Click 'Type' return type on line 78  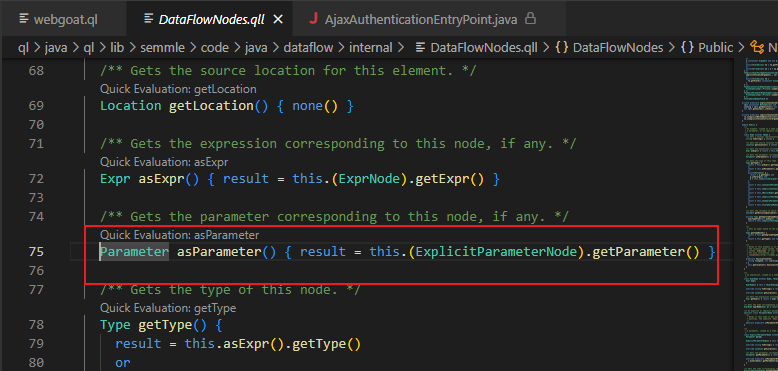[115, 325]
